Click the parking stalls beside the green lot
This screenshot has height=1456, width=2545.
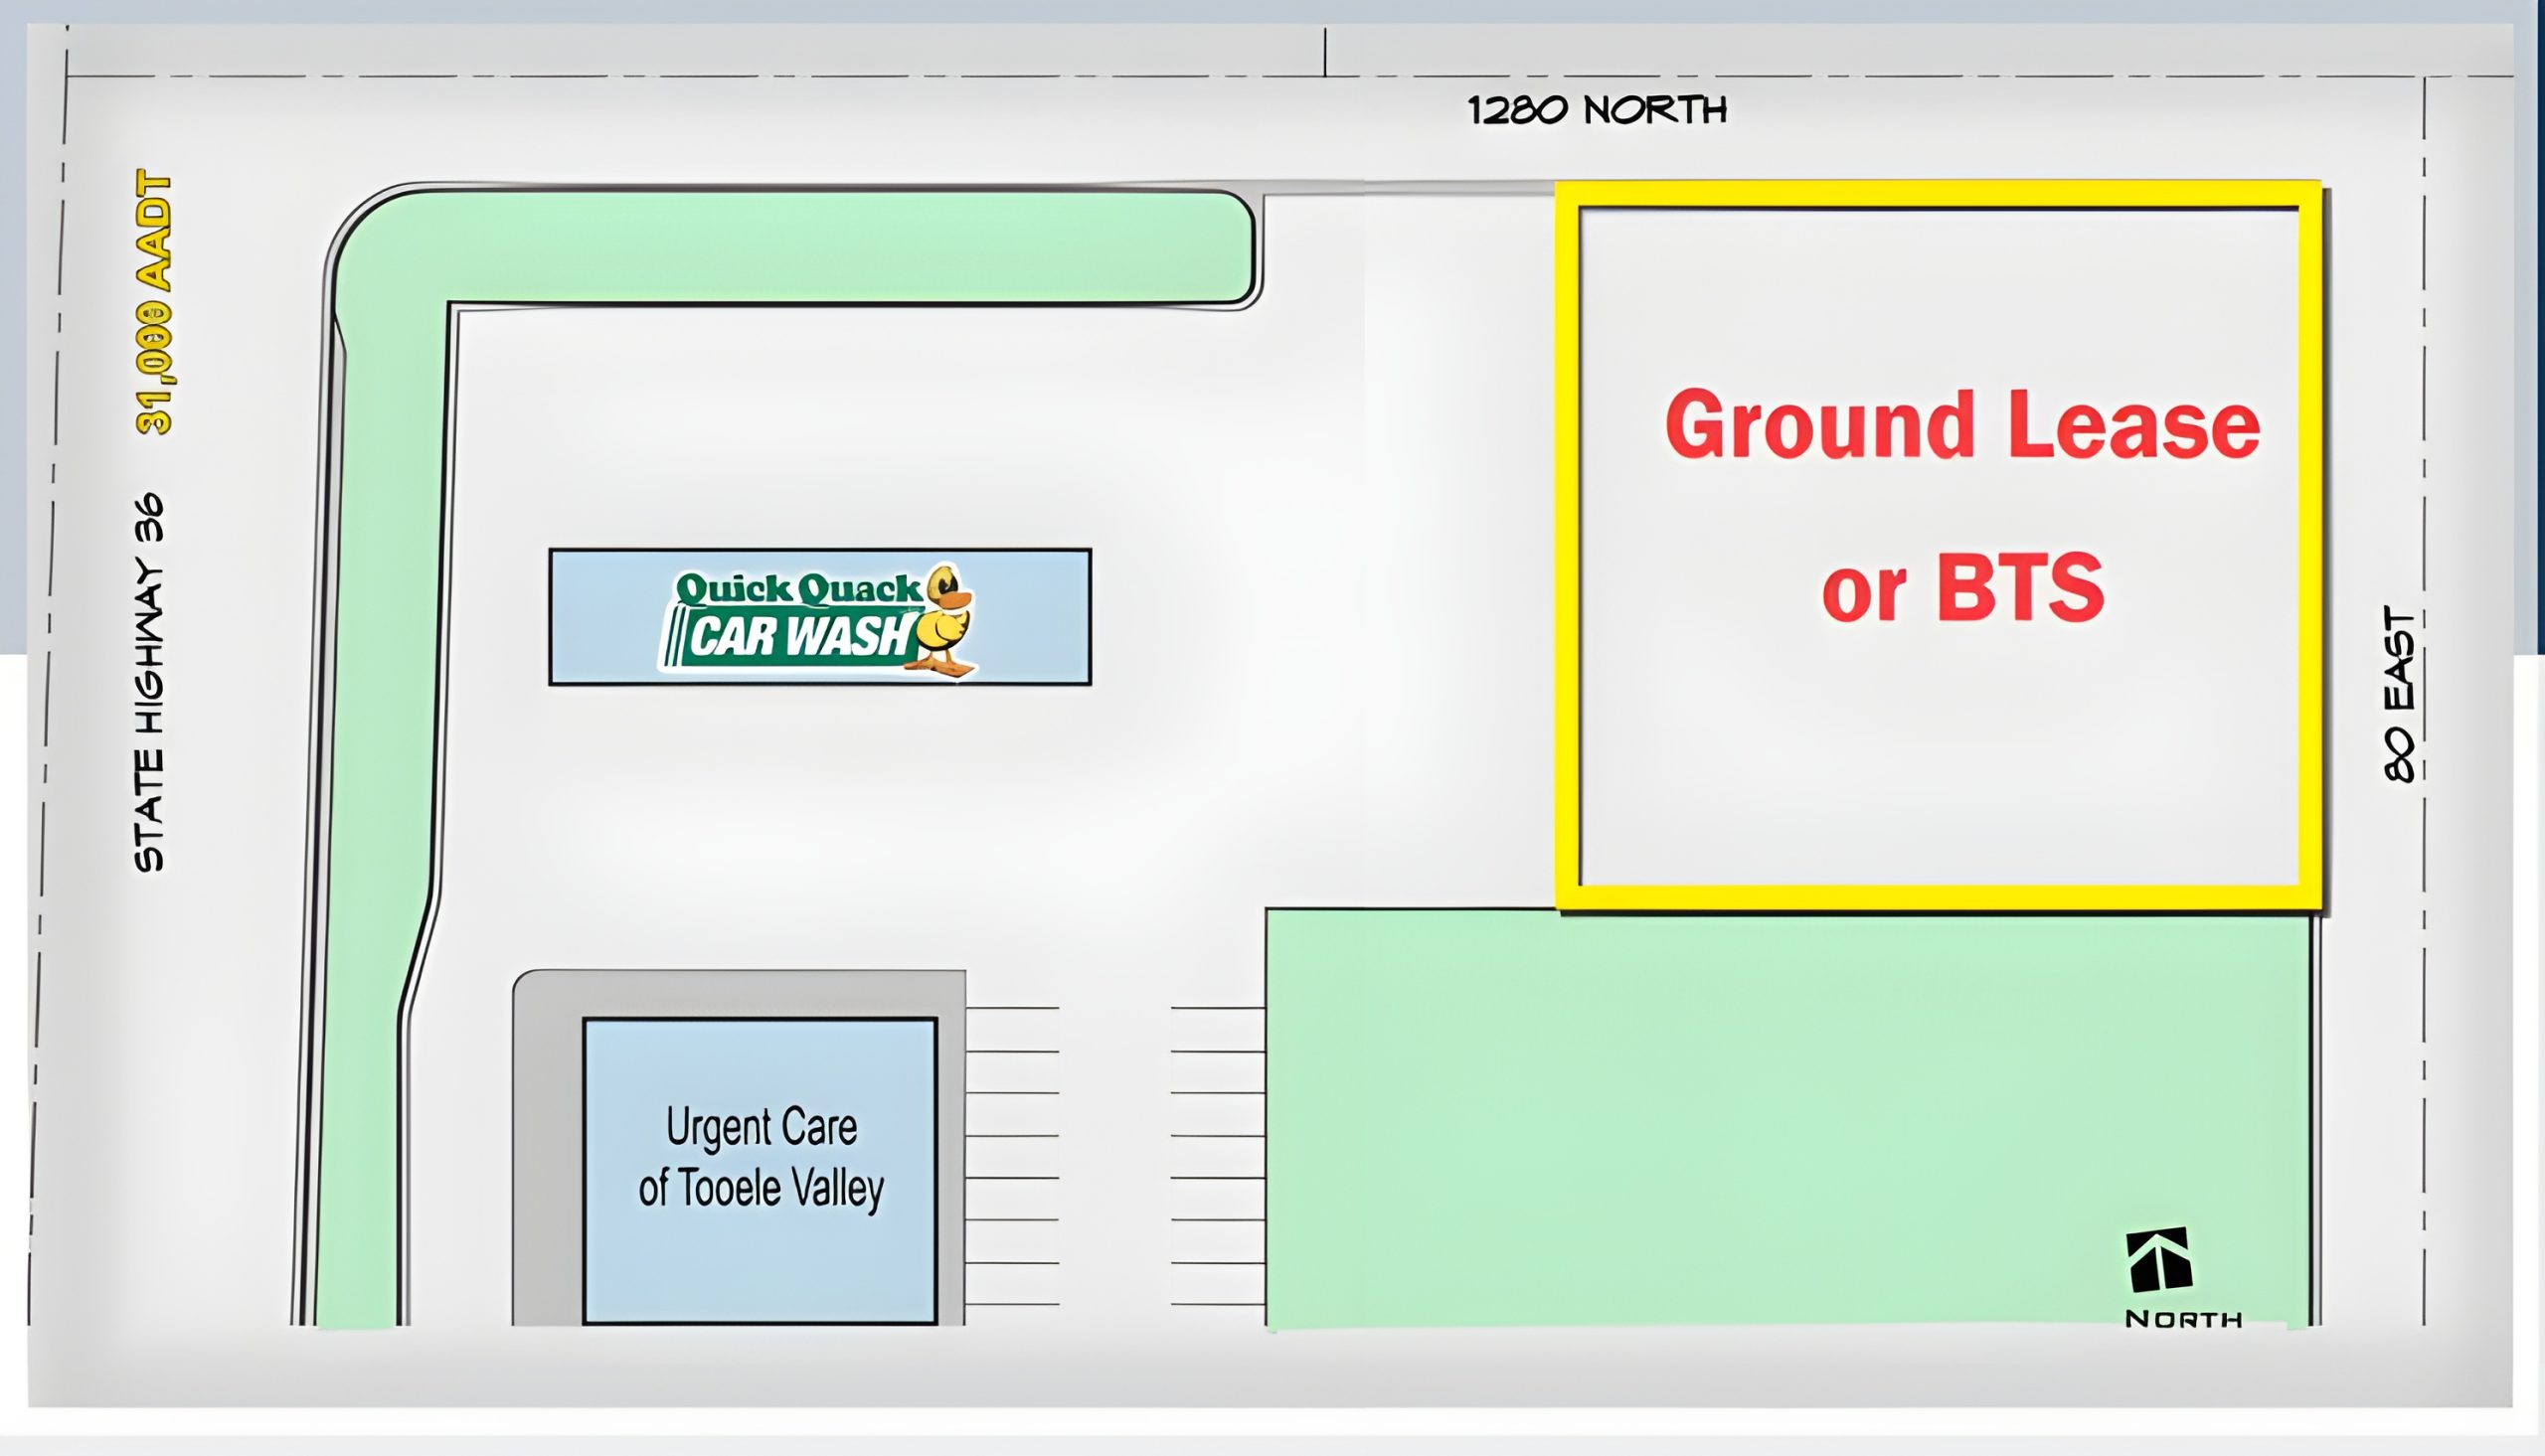[x=1218, y=1156]
